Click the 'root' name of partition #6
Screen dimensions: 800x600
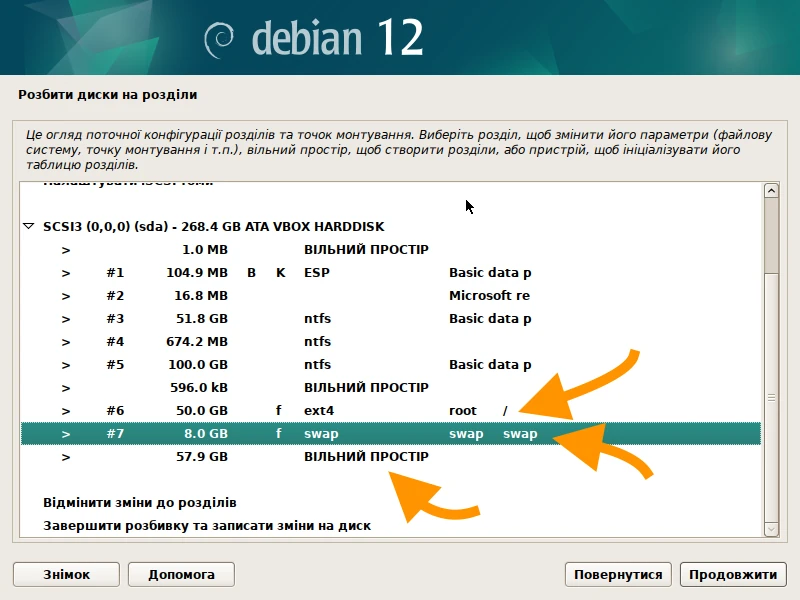pos(462,411)
